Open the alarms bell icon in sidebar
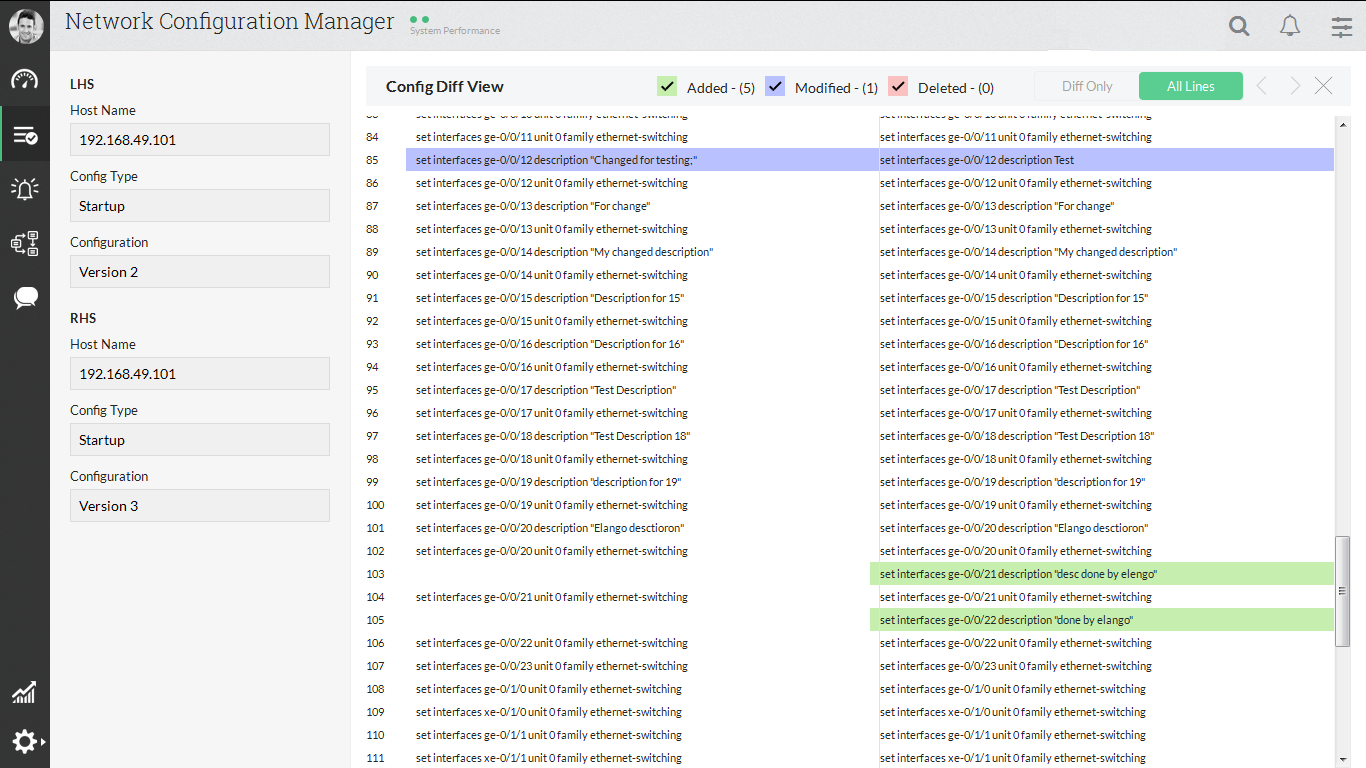This screenshot has height=768, width=1366. pos(24,188)
